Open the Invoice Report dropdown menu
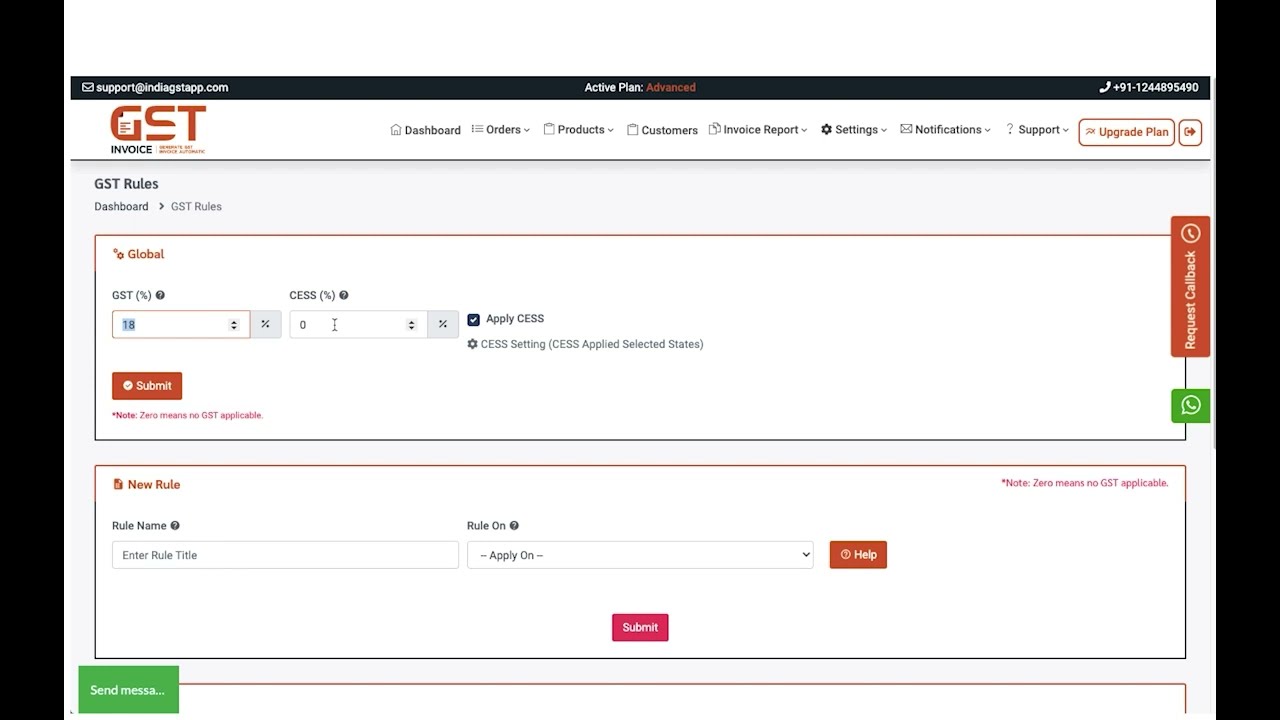The image size is (1280, 720). [758, 130]
